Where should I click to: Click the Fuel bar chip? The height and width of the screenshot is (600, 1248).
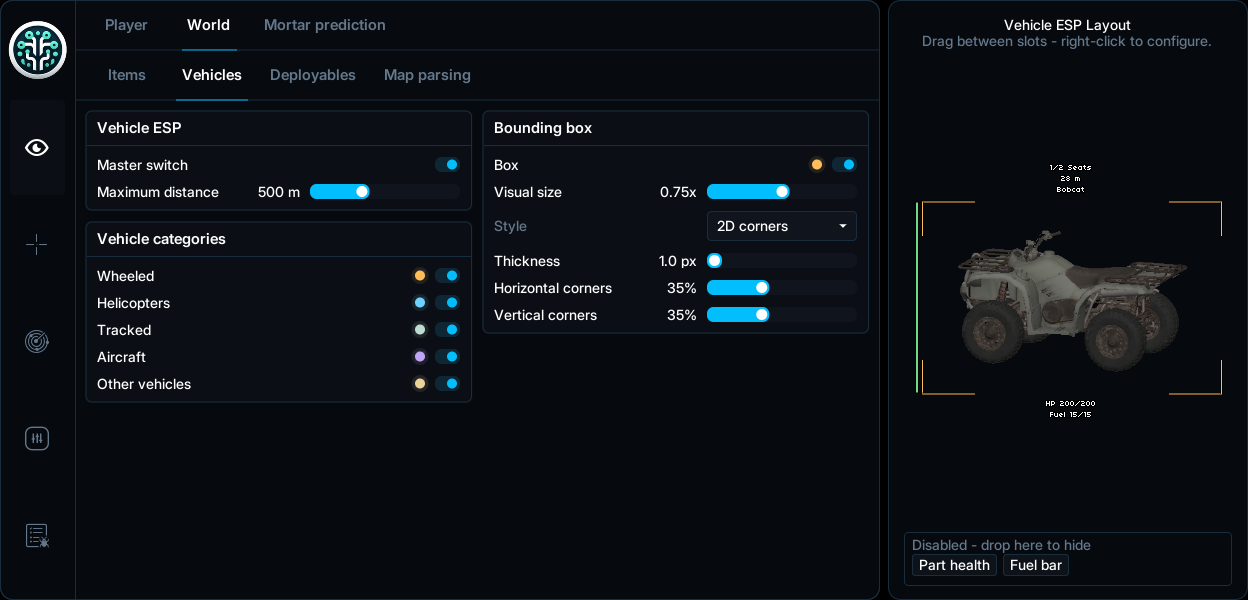[x=1036, y=565]
